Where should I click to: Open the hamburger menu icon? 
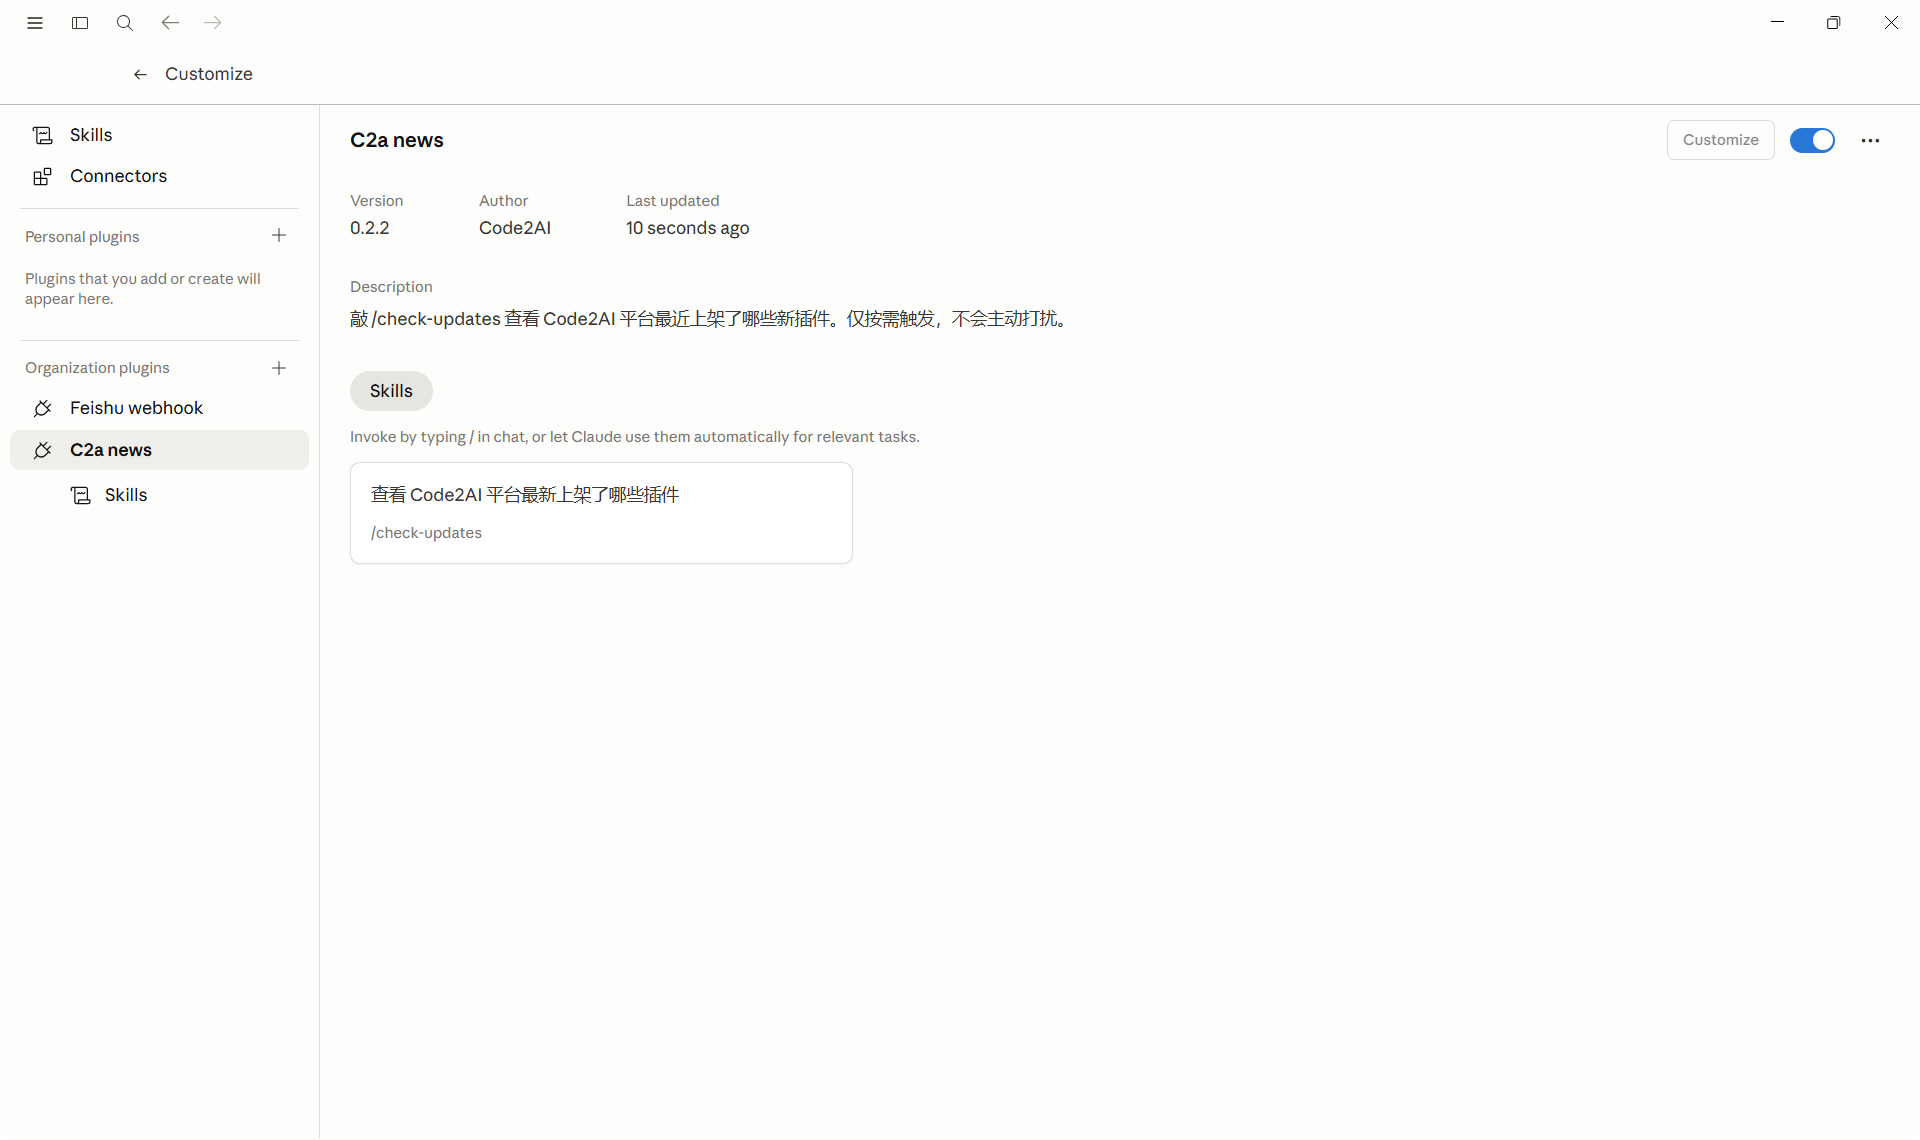pos(35,23)
